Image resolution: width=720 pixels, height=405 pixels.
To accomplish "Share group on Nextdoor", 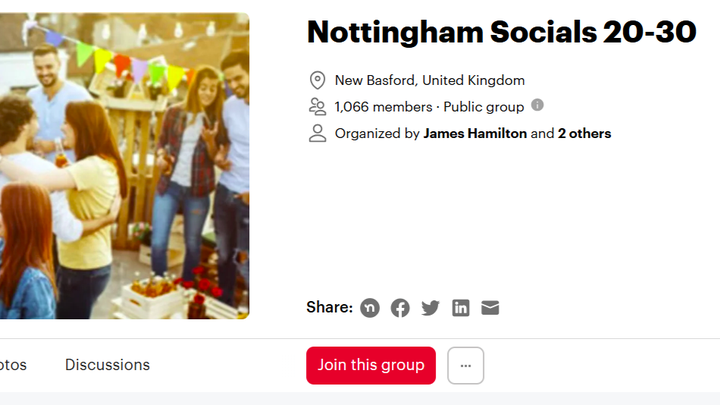I will click(x=370, y=308).
